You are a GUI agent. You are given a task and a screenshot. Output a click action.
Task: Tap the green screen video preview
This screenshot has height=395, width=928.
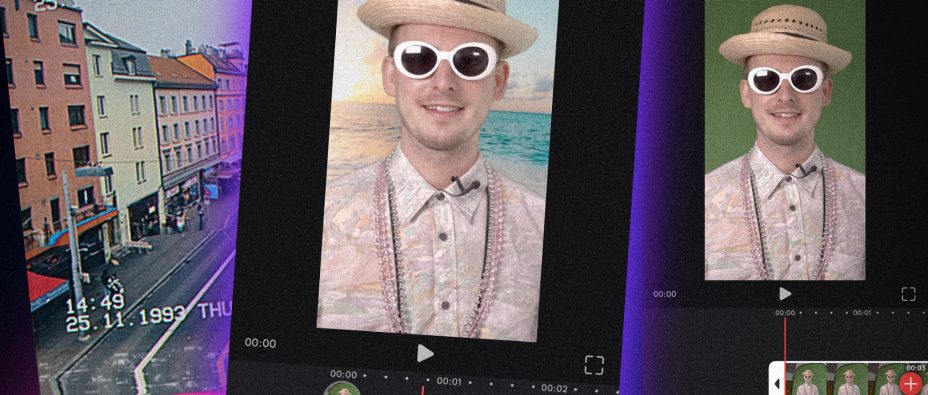click(785, 139)
